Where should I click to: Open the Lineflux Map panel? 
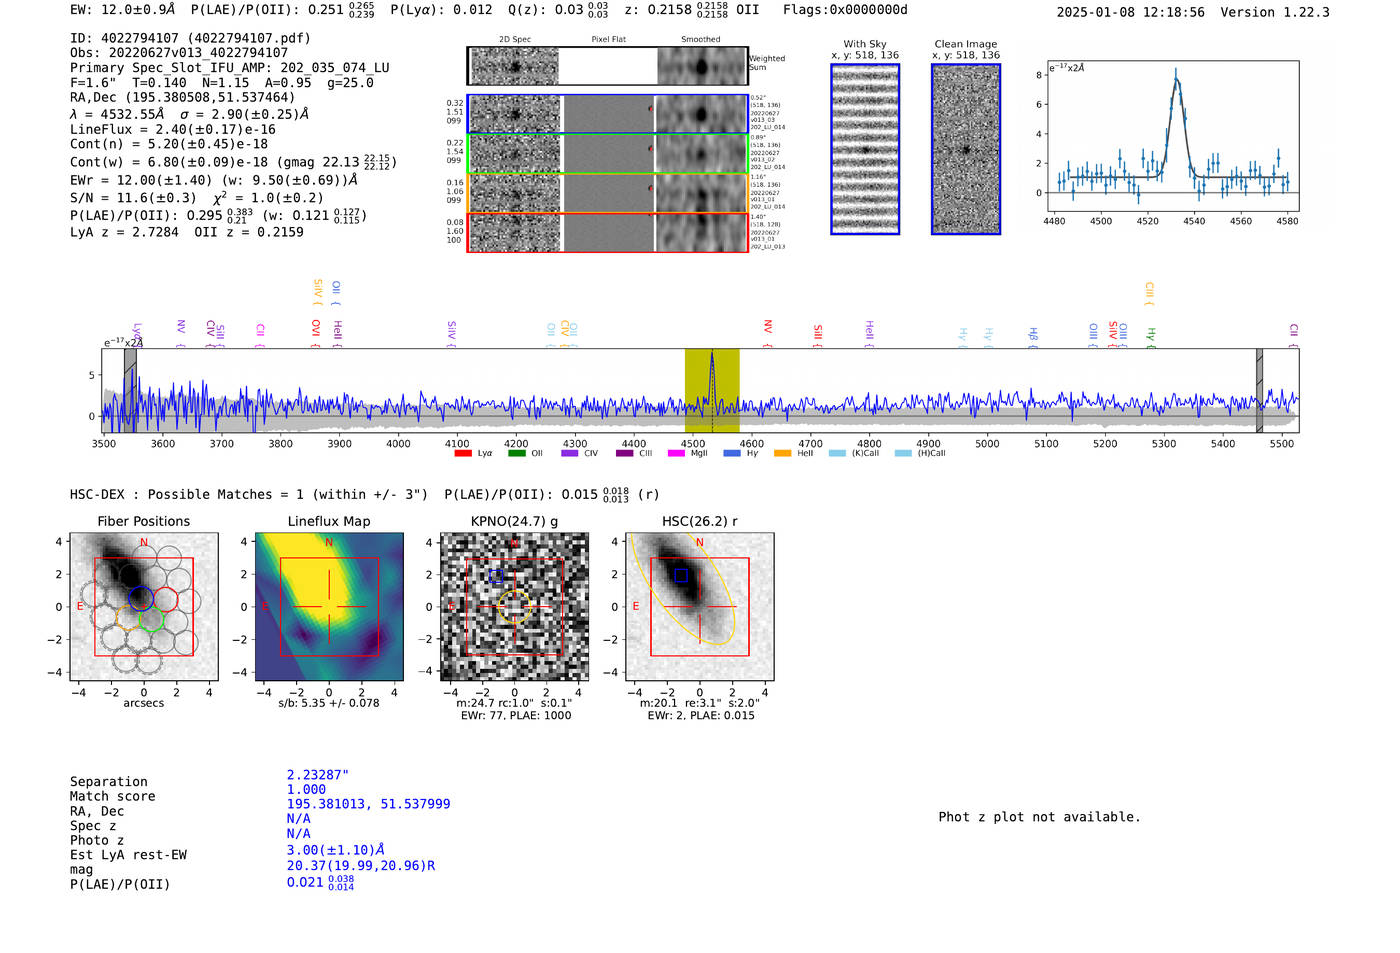(329, 607)
